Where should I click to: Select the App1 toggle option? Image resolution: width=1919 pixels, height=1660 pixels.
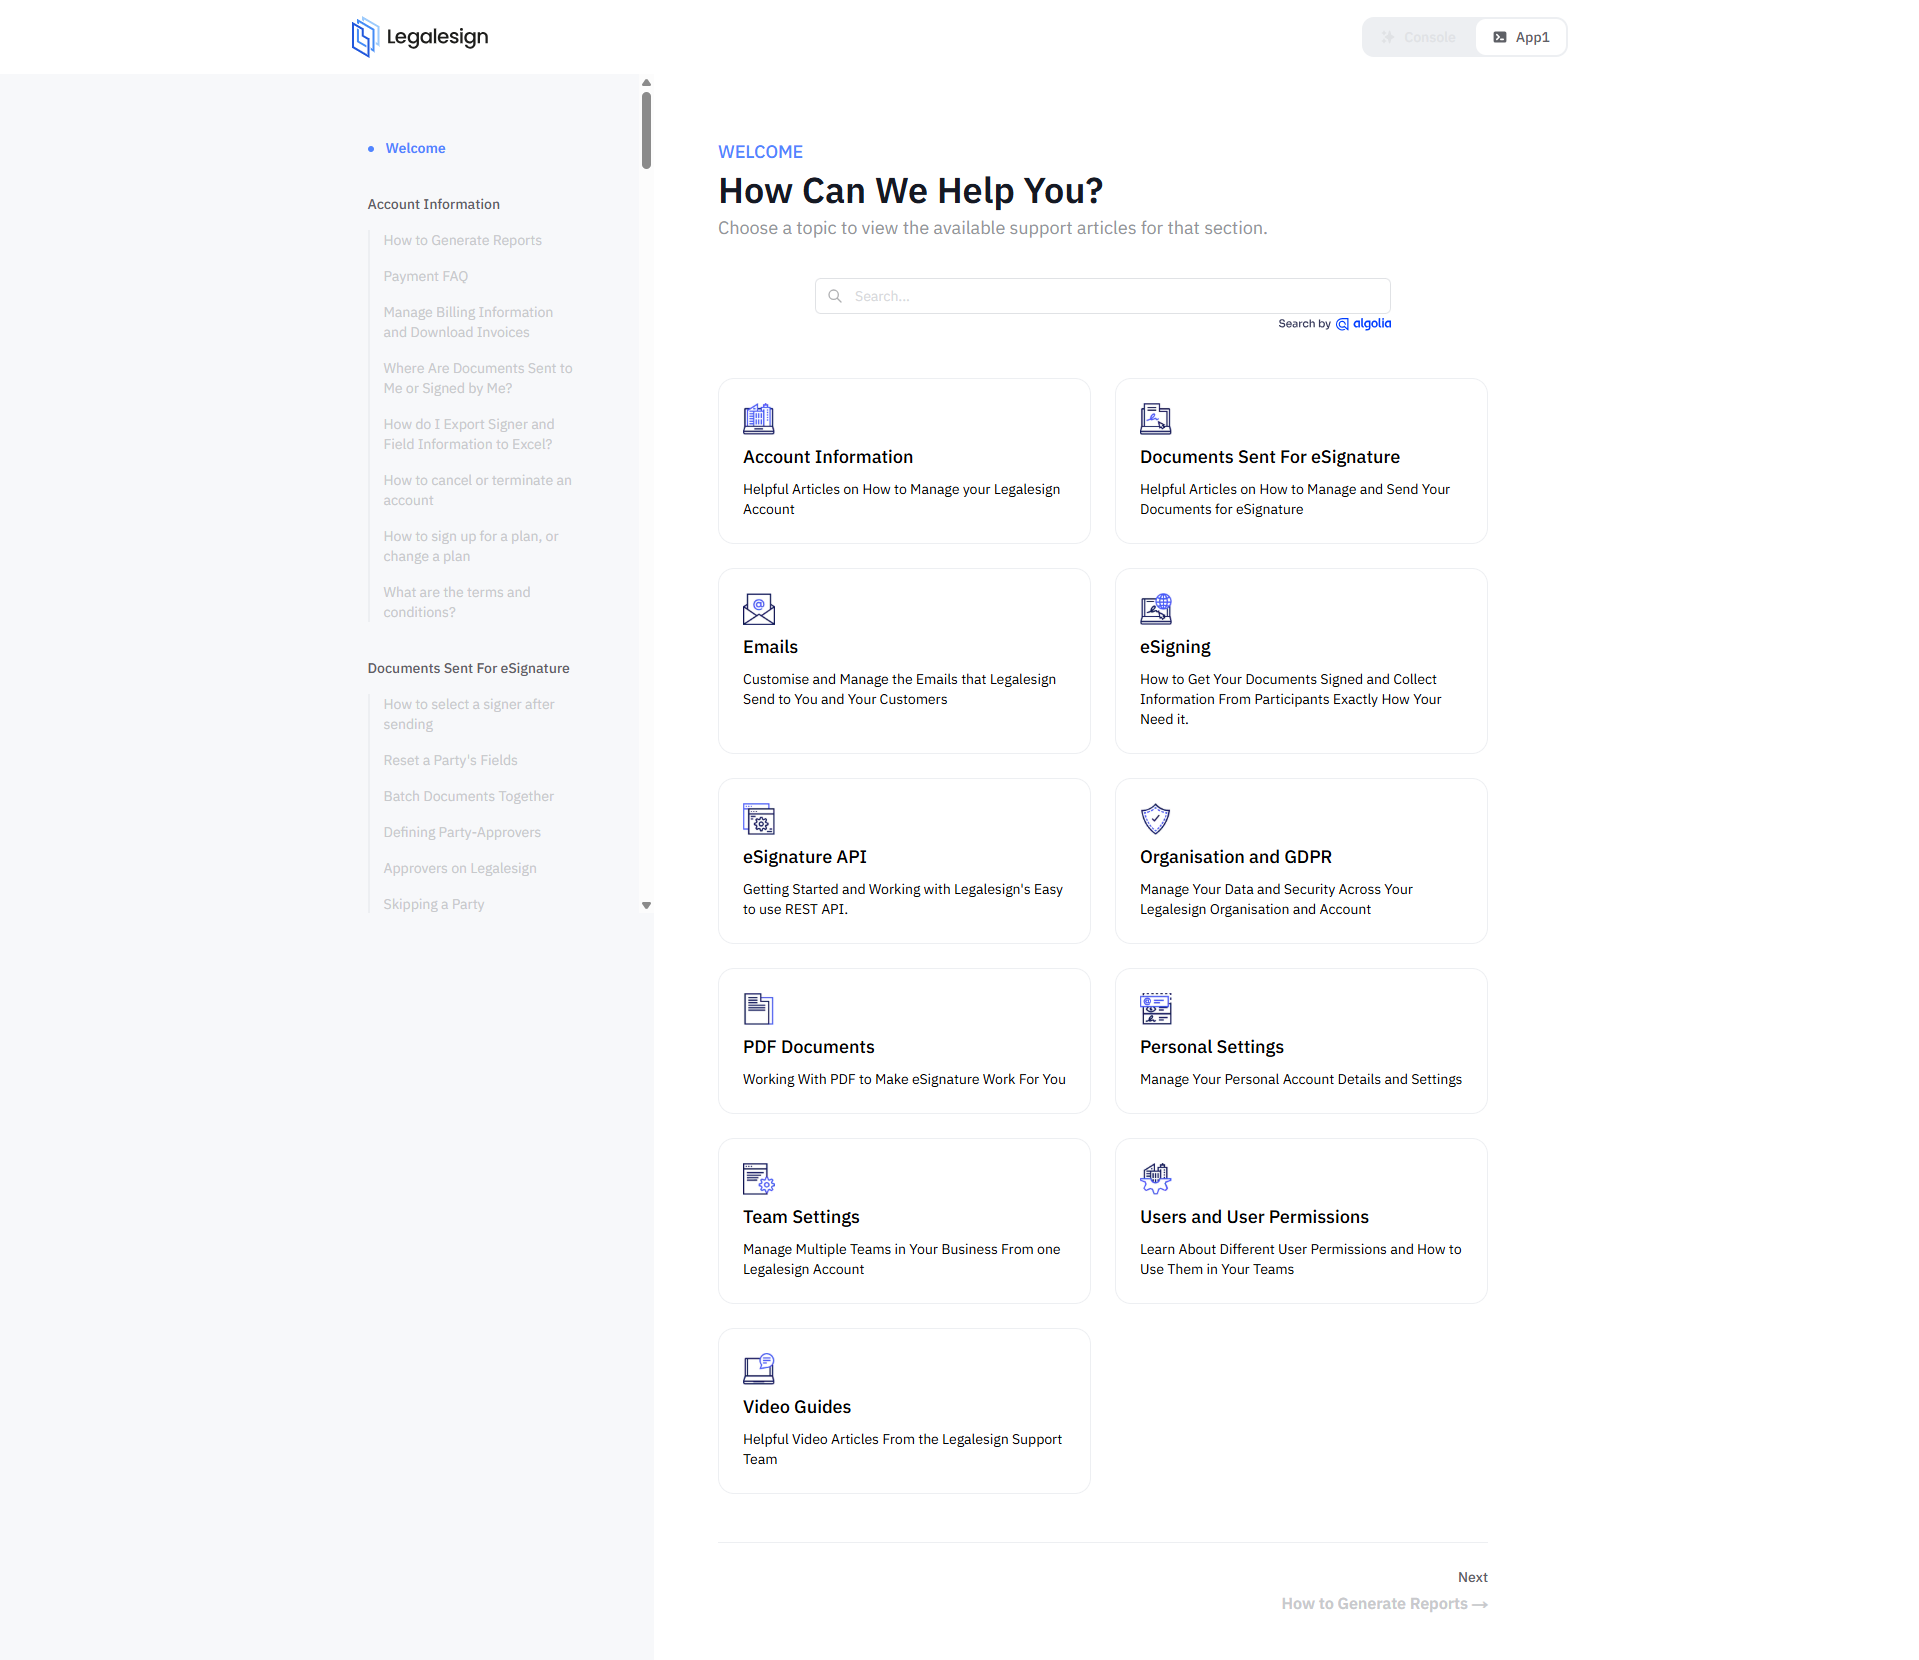pyautogui.click(x=1521, y=37)
